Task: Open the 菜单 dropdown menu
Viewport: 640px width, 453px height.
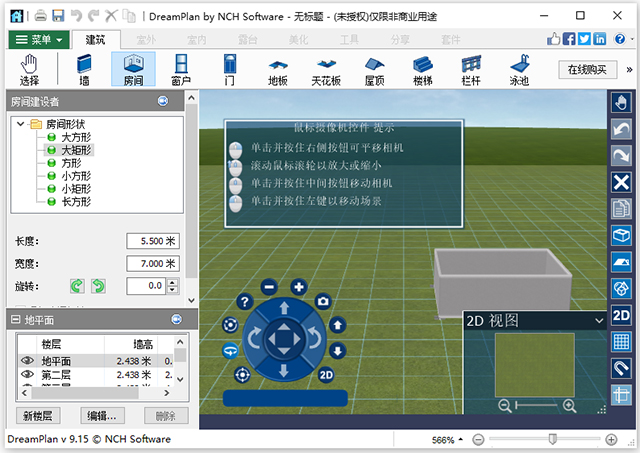Action: [41, 39]
